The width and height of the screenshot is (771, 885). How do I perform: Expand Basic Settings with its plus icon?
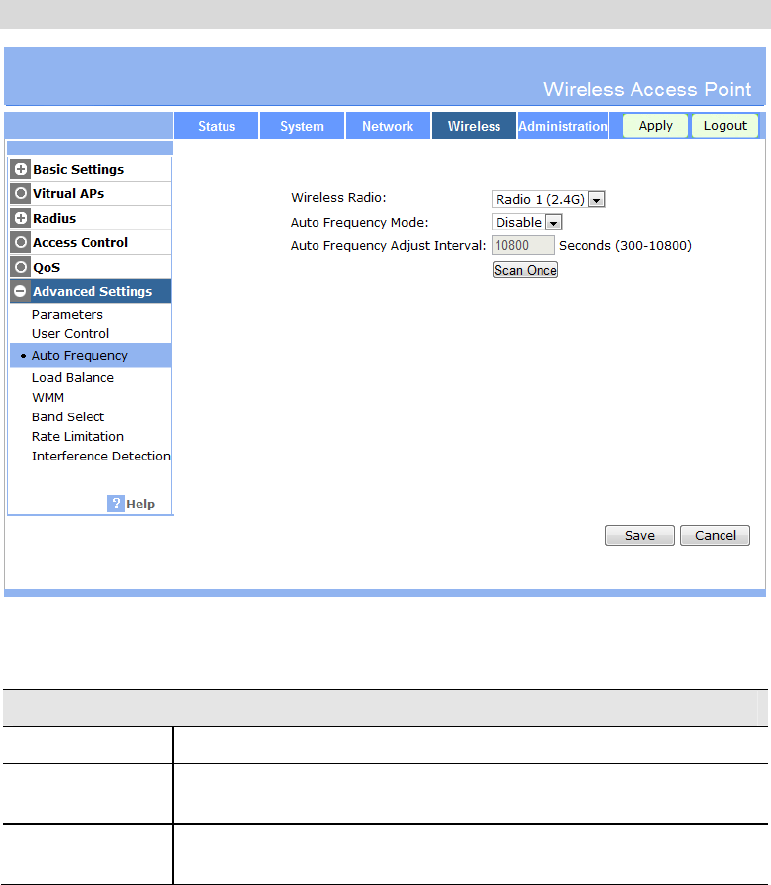click(21, 169)
